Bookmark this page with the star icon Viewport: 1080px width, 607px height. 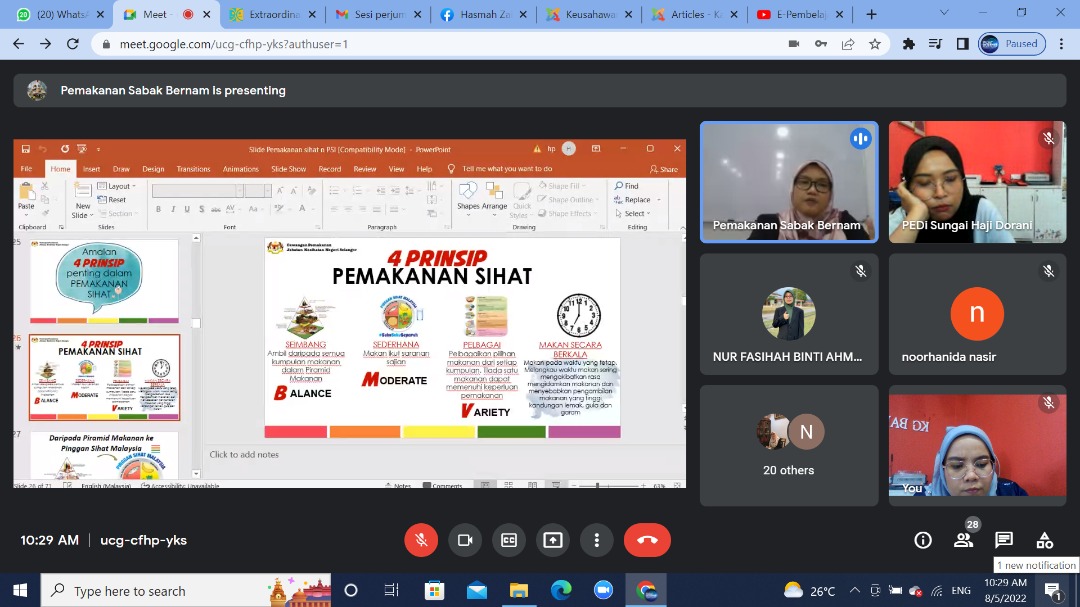(x=875, y=44)
